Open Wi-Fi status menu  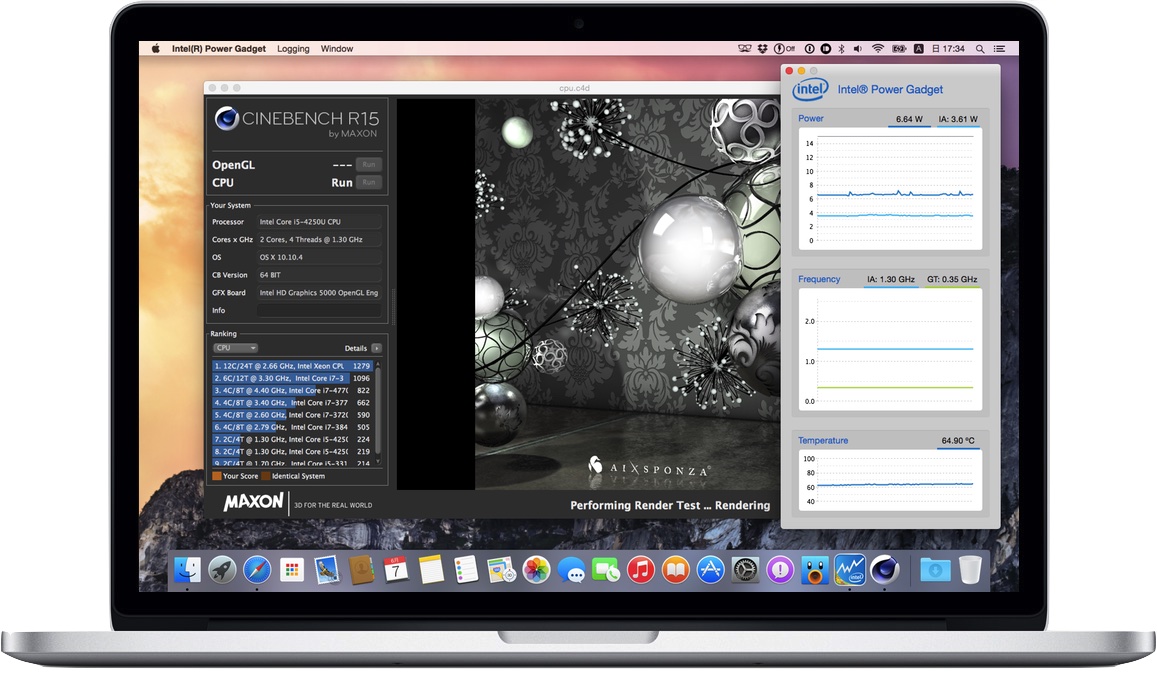[877, 49]
